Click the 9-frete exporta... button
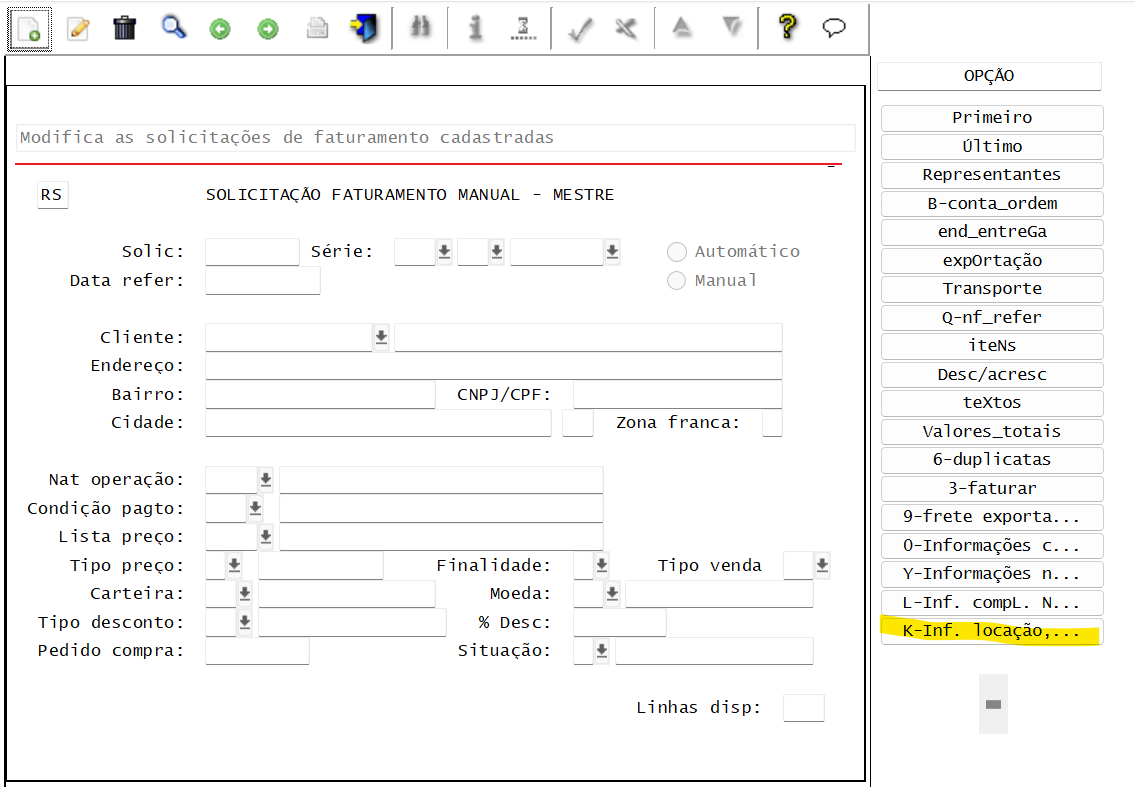 click(992, 517)
